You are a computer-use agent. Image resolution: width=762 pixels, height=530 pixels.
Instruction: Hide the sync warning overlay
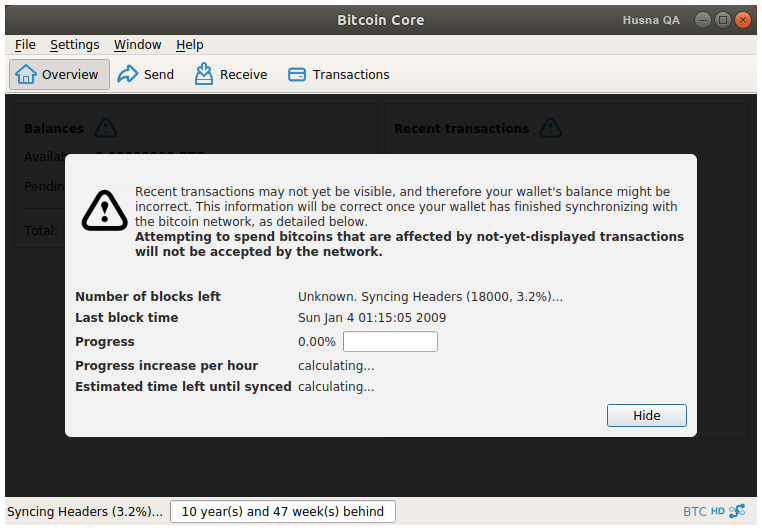click(646, 415)
